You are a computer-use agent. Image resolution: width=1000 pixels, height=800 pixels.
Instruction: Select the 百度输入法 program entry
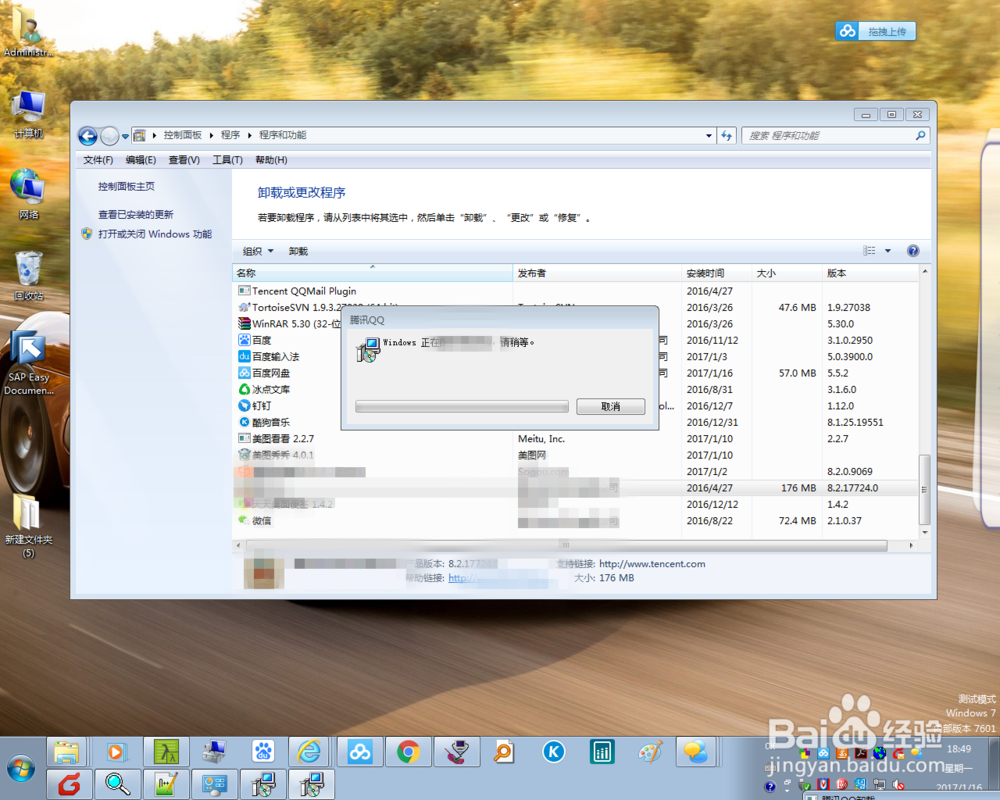click(x=276, y=357)
